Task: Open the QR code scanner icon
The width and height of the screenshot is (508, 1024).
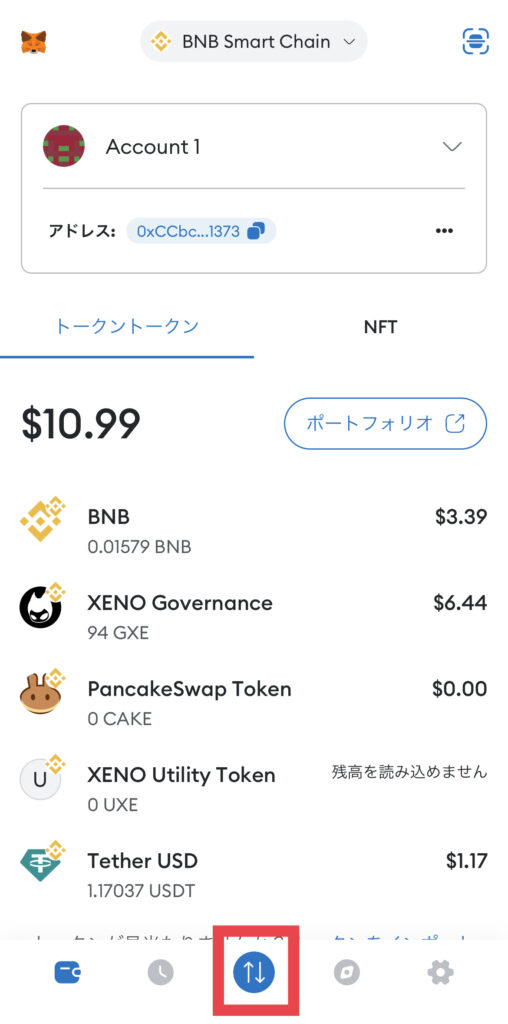Action: (x=475, y=41)
